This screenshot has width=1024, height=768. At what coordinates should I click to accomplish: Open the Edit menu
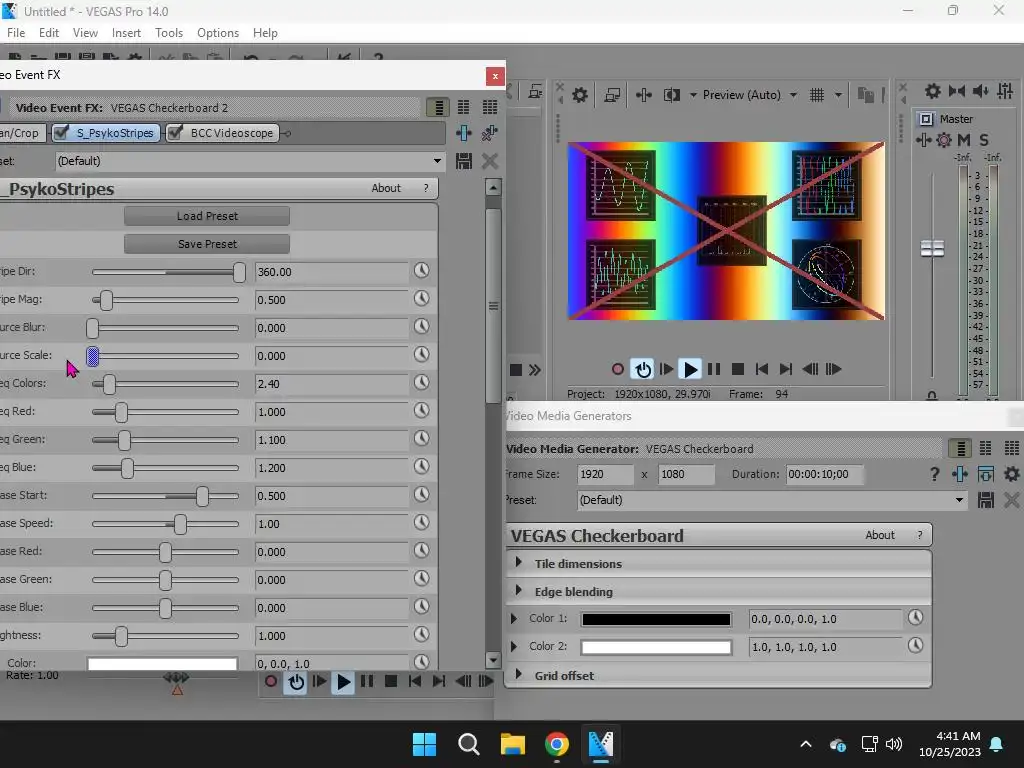tap(49, 33)
